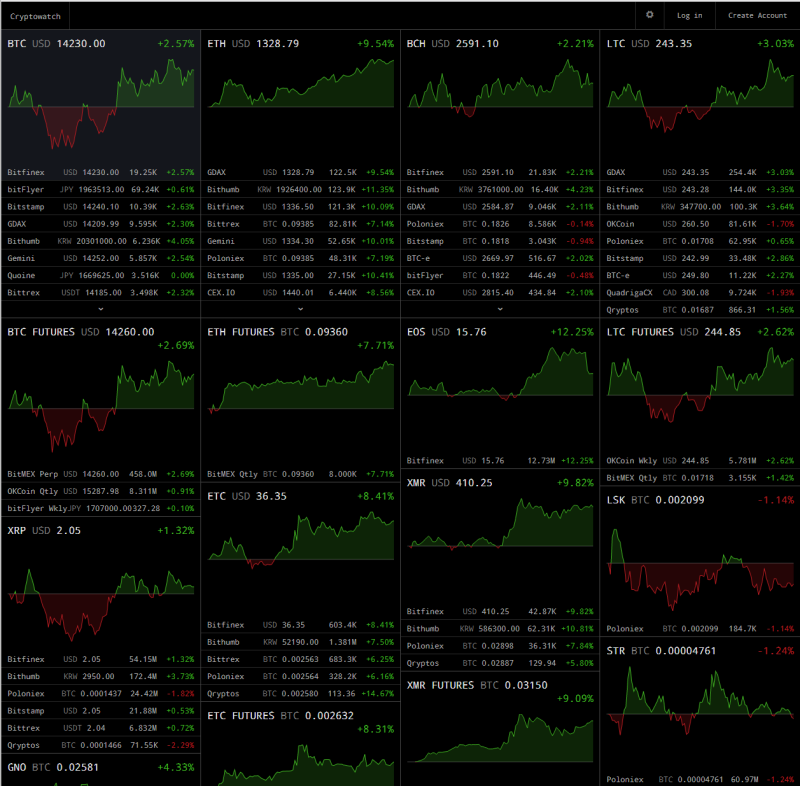800x786 pixels.
Task: Select the Bithumb KRW 20301000.00 row
Action: click(x=101, y=241)
